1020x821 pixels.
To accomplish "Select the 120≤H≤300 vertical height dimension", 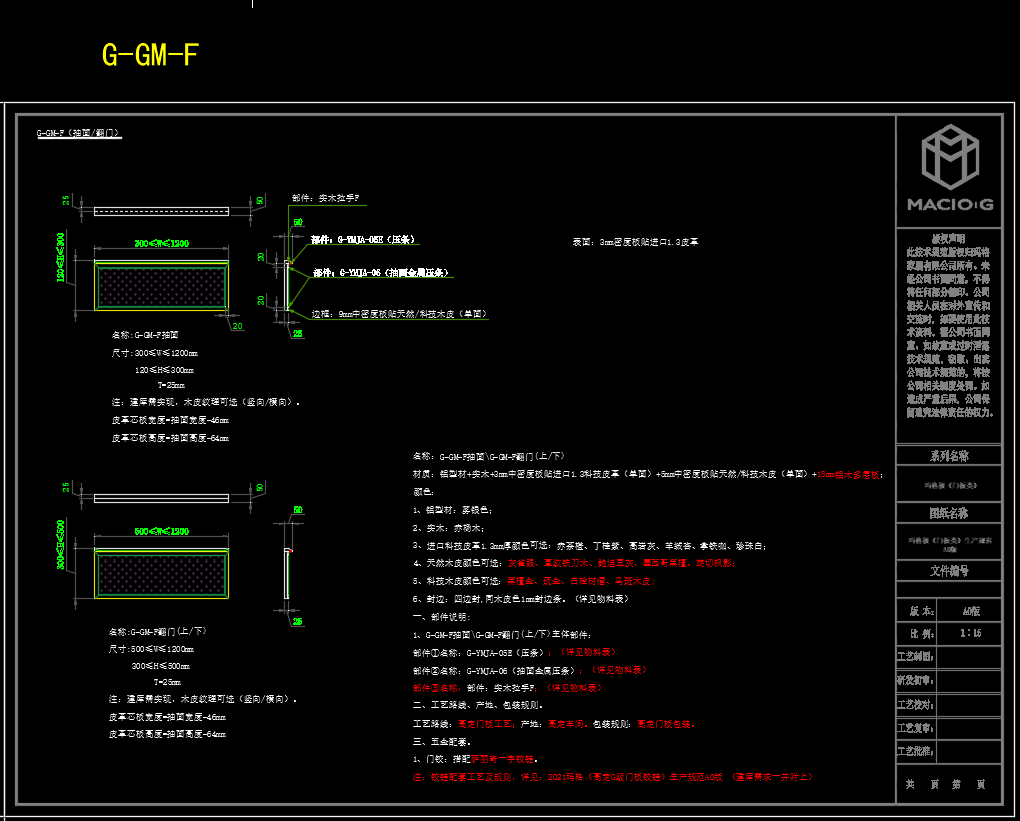I will pos(62,258).
